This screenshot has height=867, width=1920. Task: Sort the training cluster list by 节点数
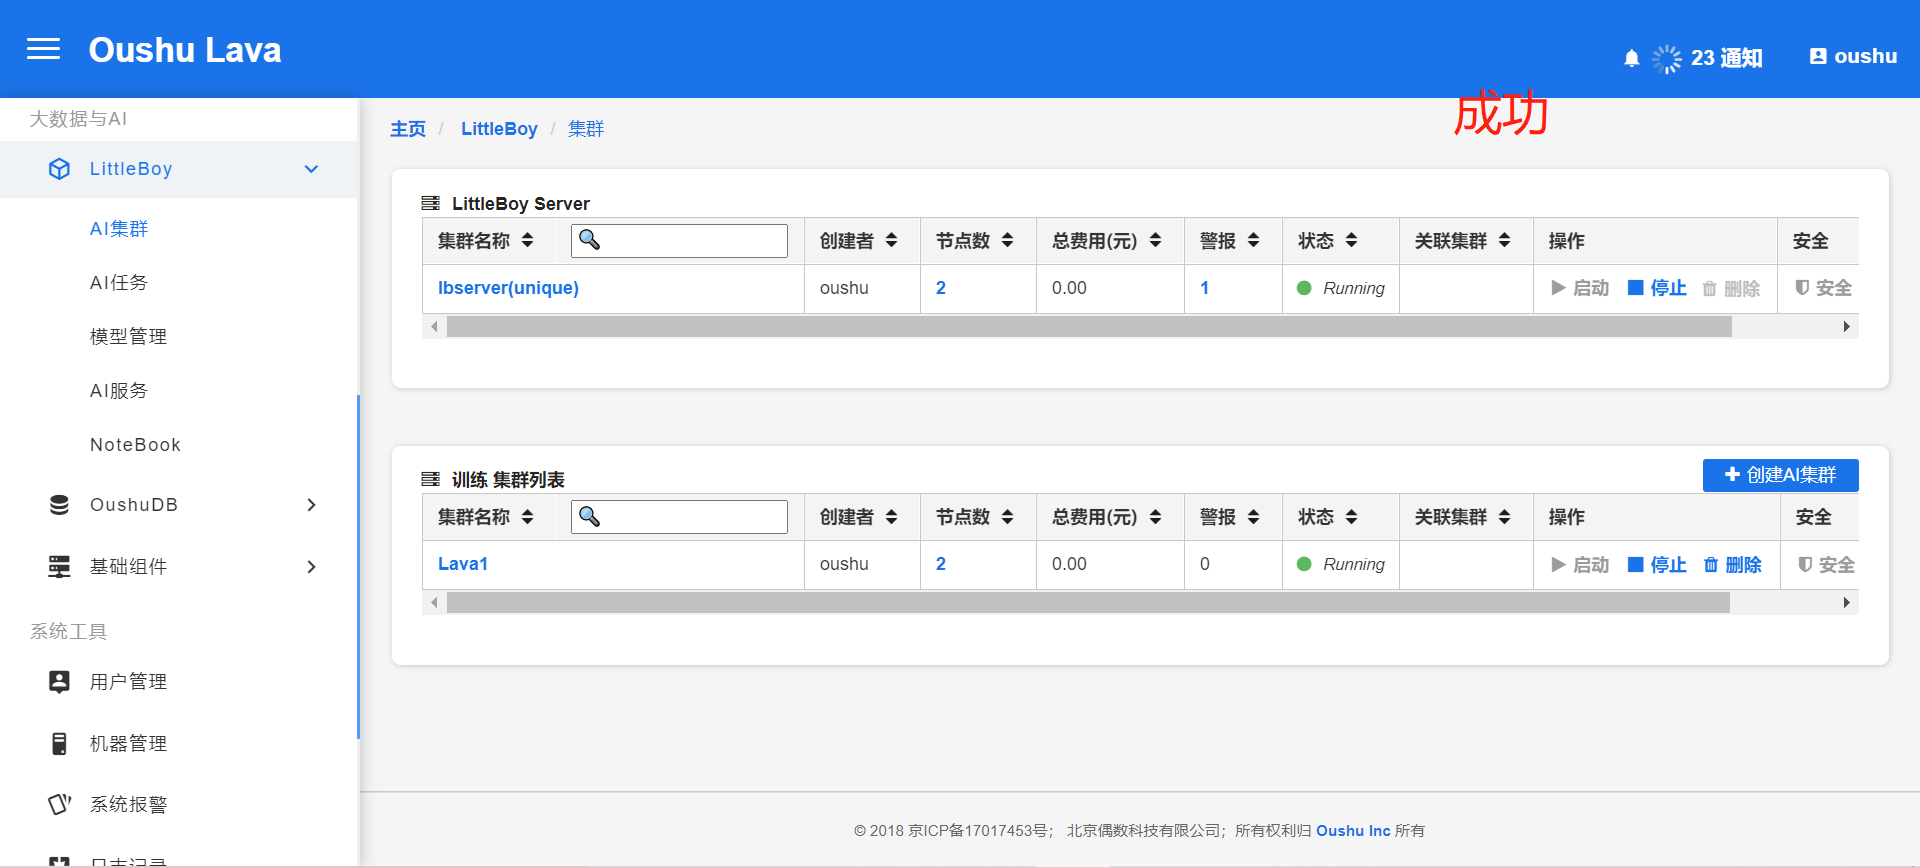coord(1007,517)
